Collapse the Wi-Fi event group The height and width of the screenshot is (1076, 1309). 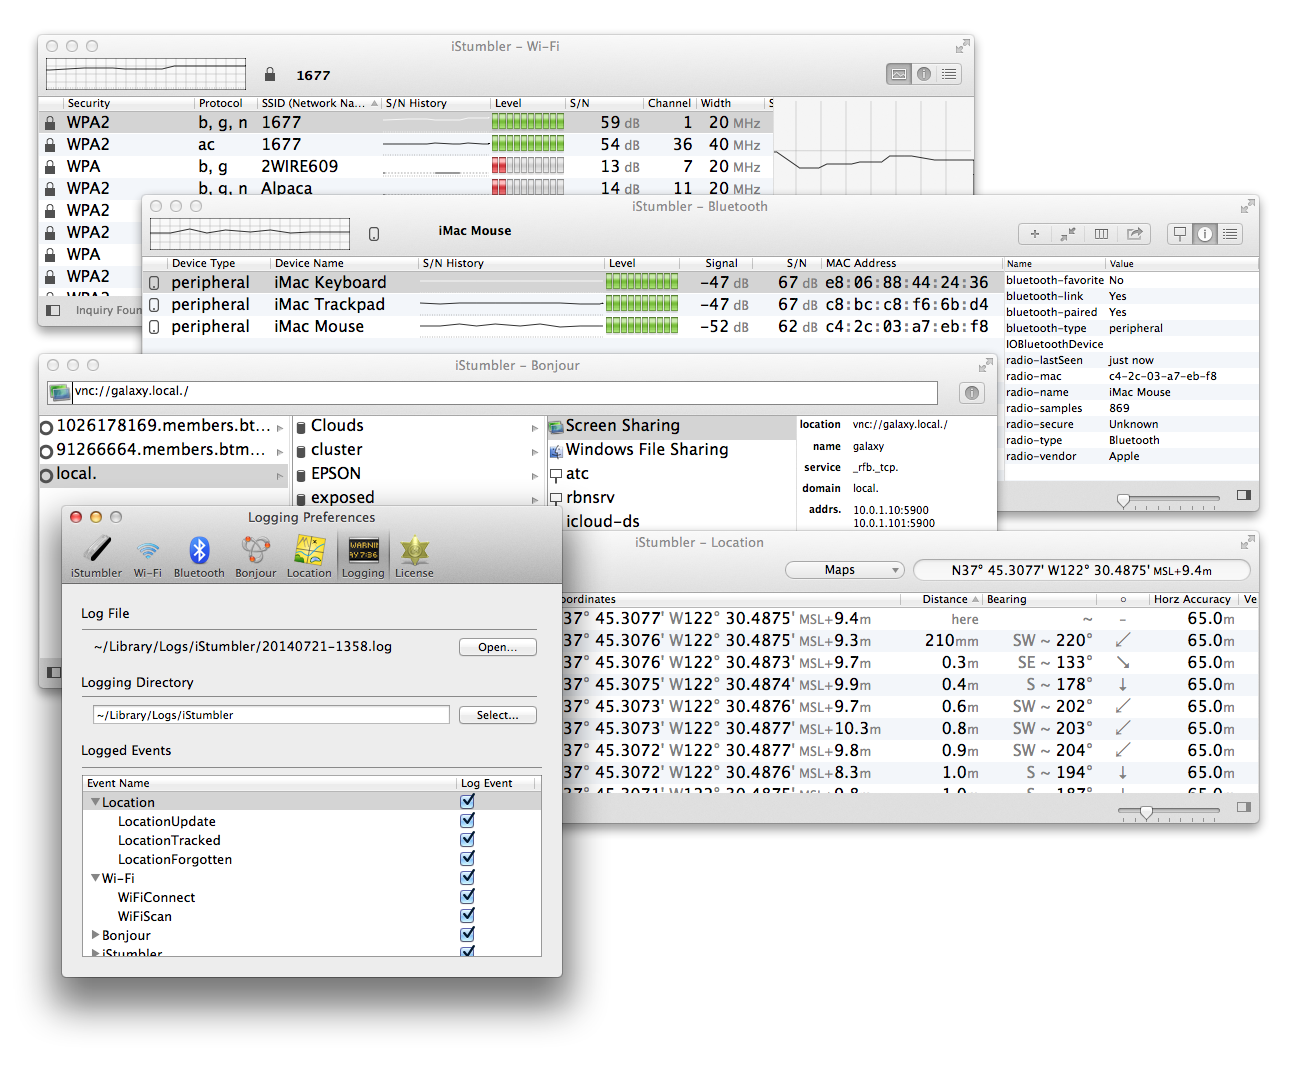[x=95, y=878]
